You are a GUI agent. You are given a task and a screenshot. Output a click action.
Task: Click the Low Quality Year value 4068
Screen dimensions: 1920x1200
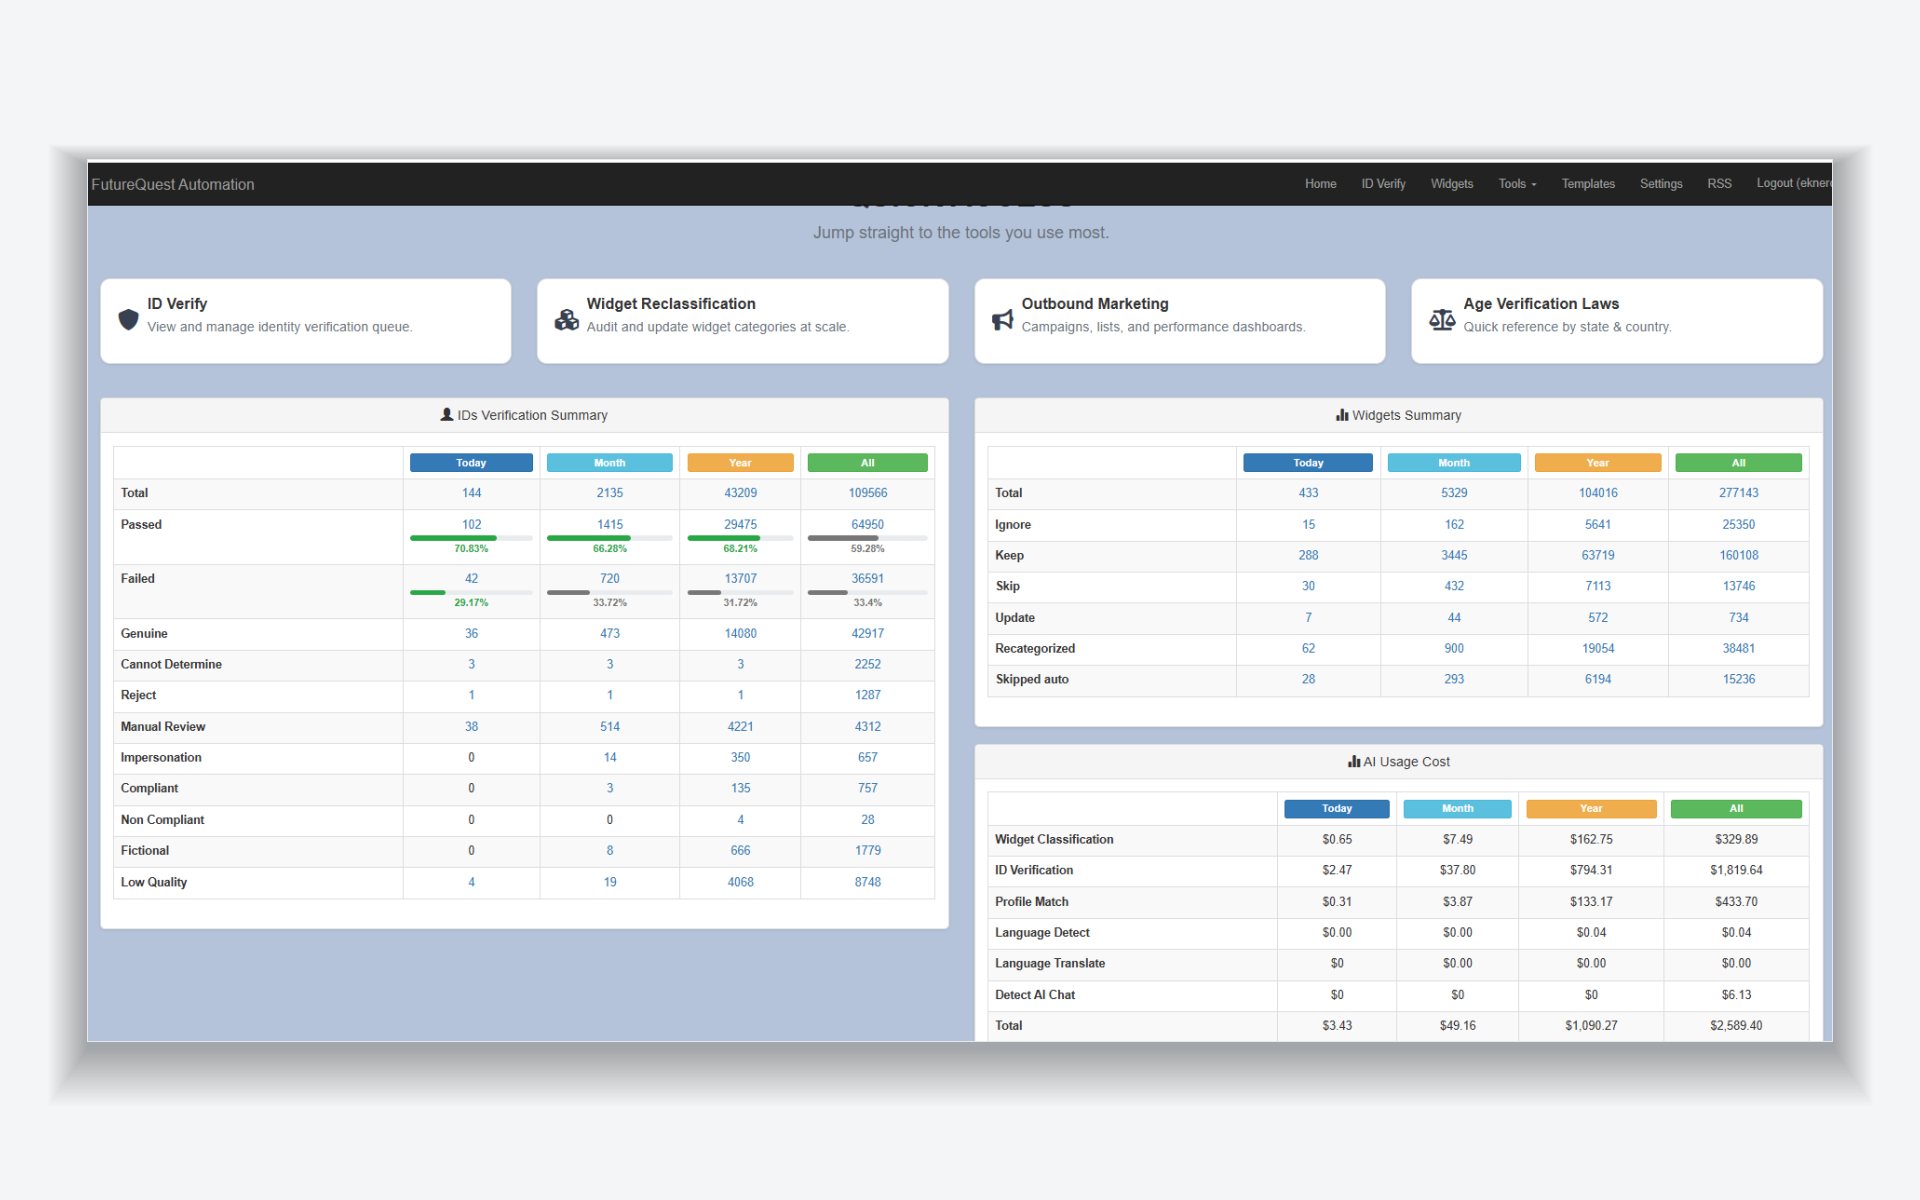[x=740, y=882]
